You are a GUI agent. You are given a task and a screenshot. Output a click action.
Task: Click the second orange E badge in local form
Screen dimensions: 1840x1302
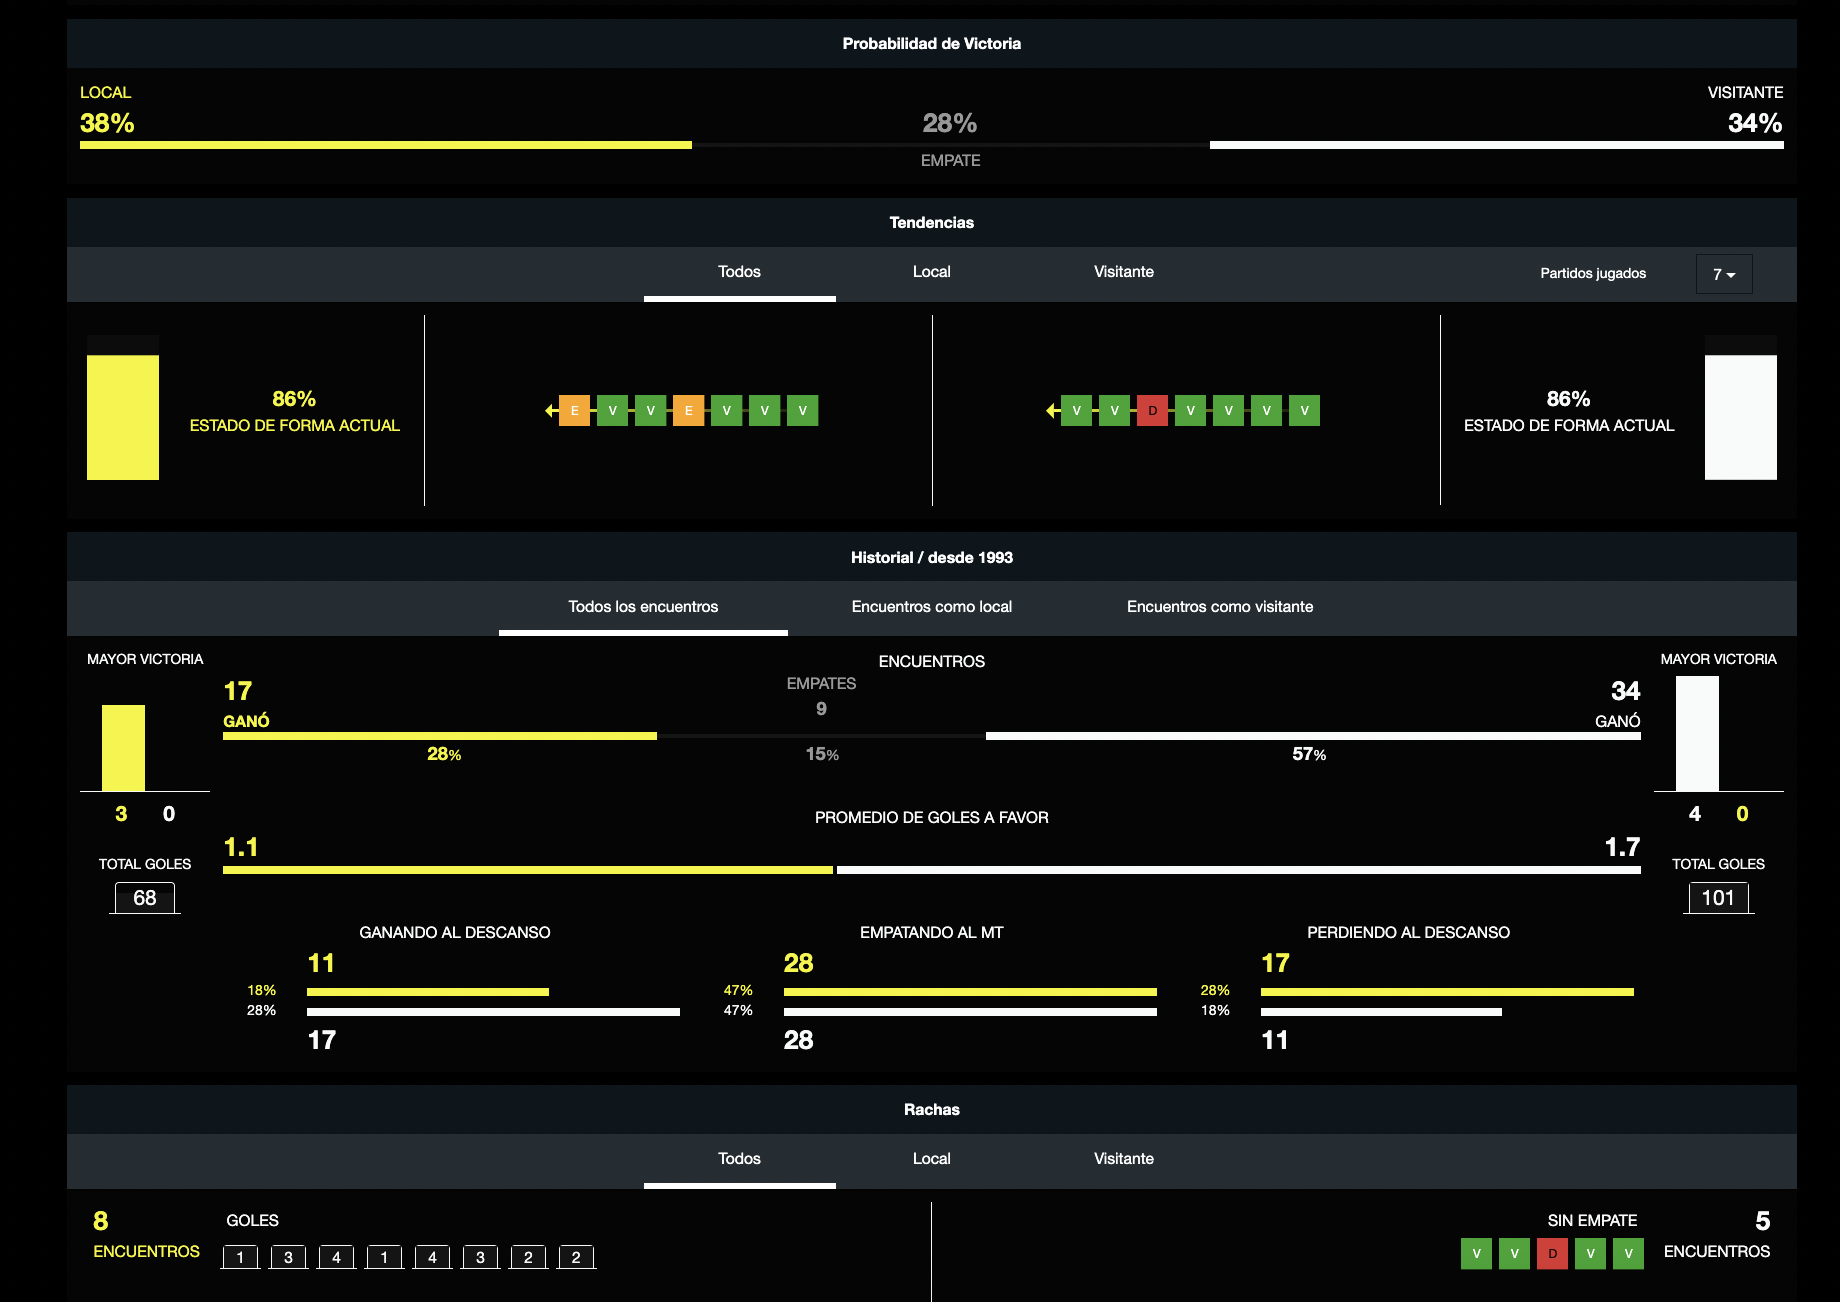(x=688, y=411)
